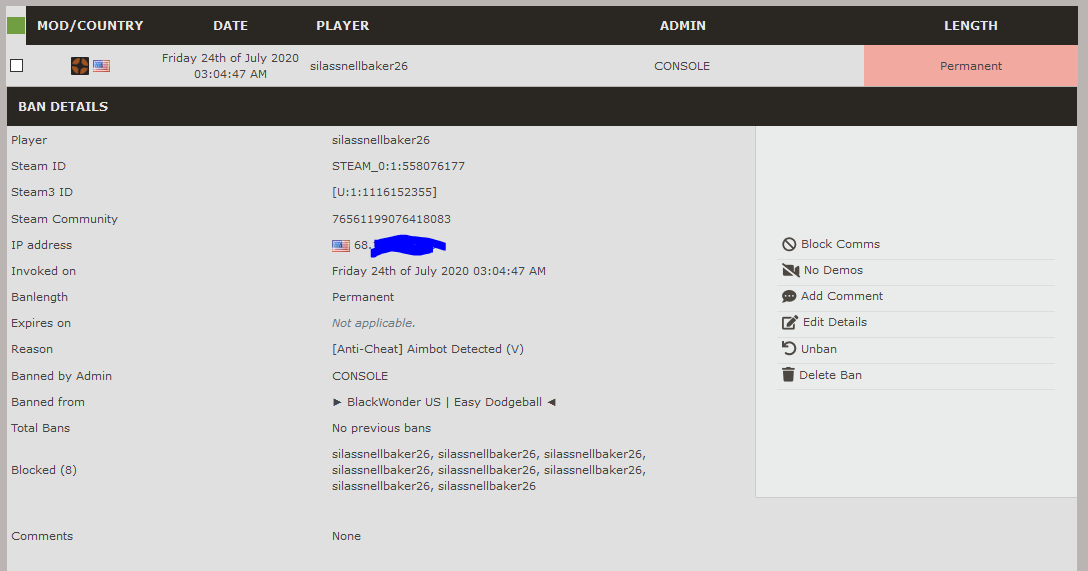The image size is (1088, 571).
Task: Sort by the MOD/COUNTRY column header
Action: (x=90, y=26)
